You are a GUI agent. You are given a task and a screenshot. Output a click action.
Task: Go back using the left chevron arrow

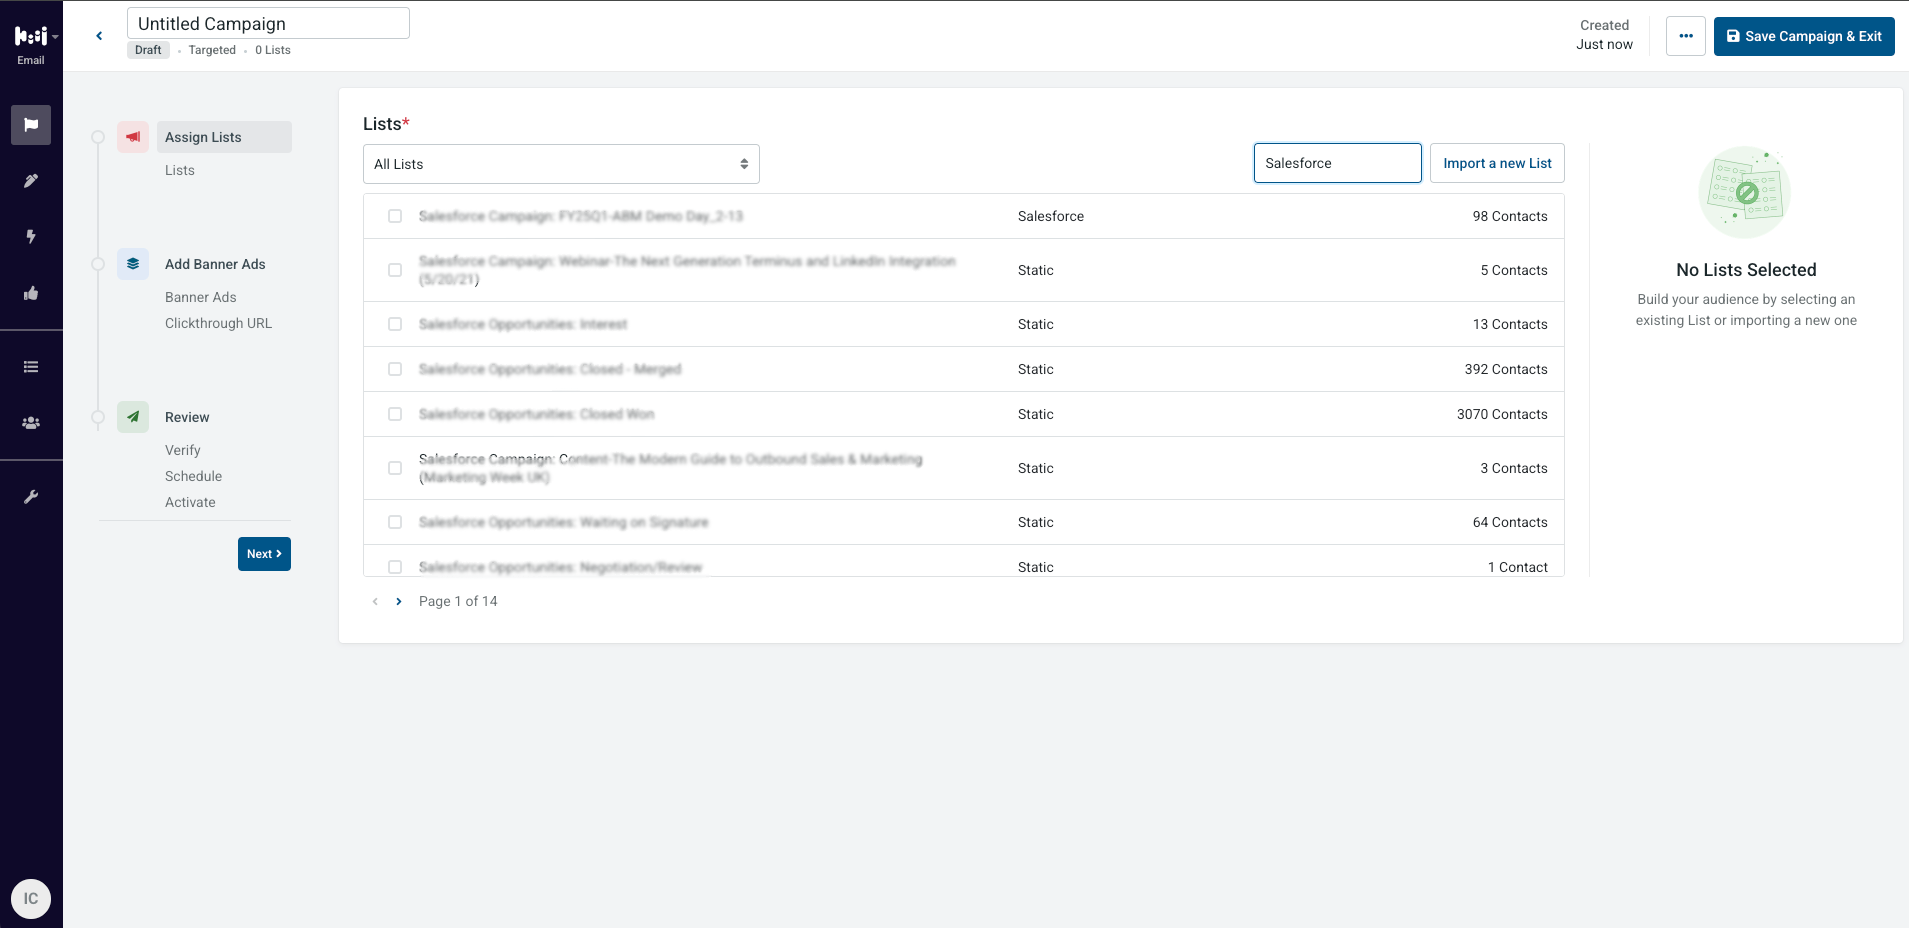pos(99,36)
